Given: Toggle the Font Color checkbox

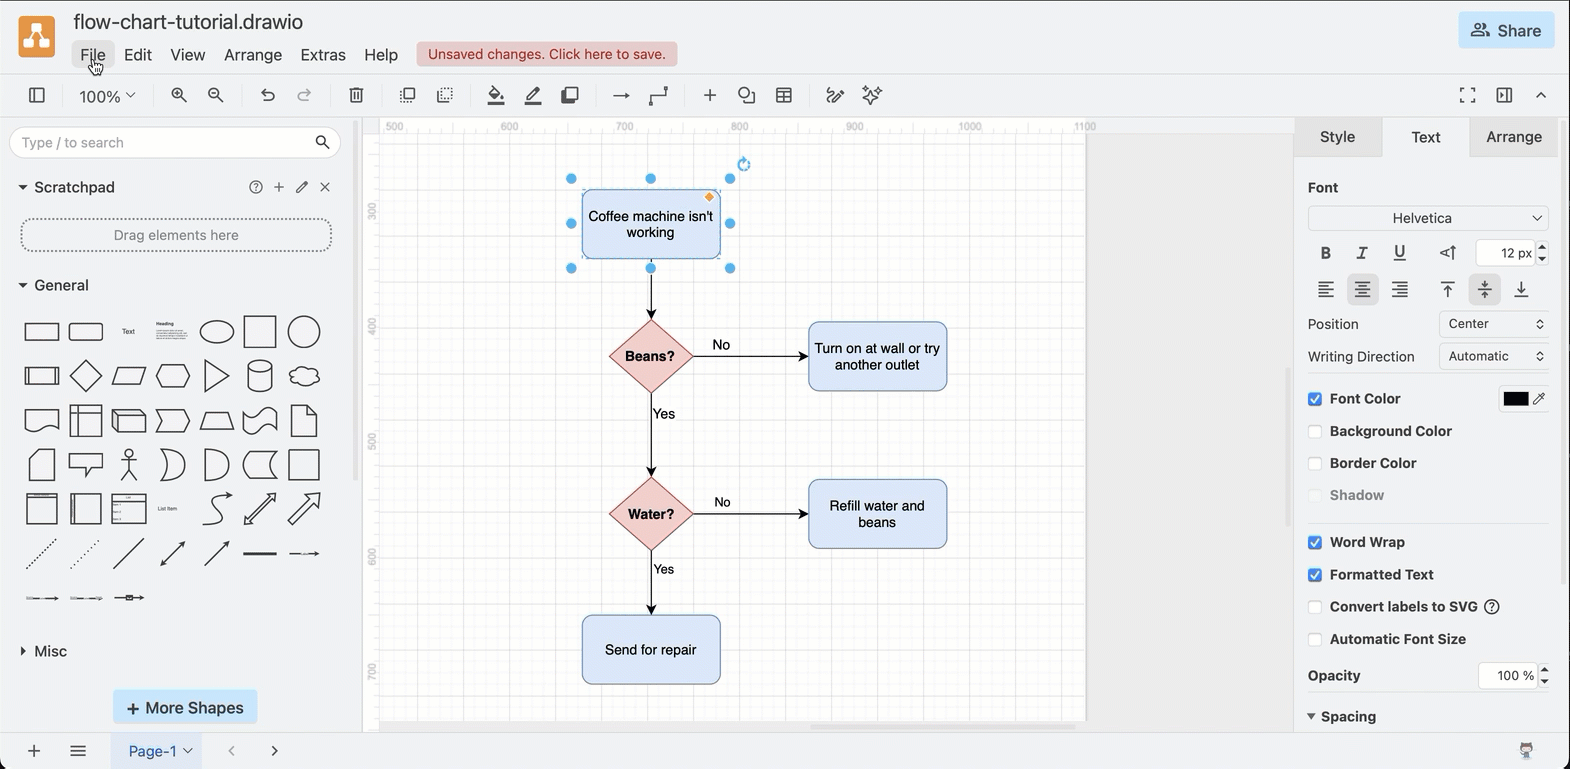Looking at the screenshot, I should [1315, 399].
